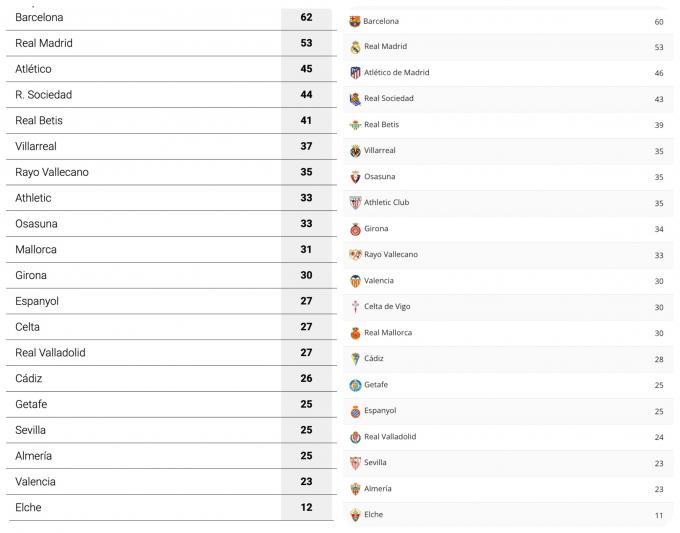Open the Espanyol row in left table
Screen dimensions: 680x533
click(171, 301)
